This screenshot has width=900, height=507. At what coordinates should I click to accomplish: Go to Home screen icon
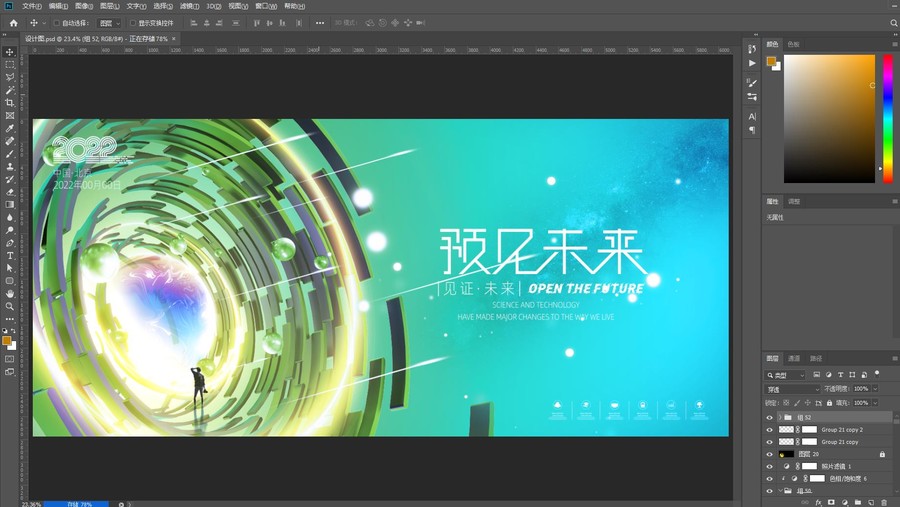pyautogui.click(x=13, y=23)
